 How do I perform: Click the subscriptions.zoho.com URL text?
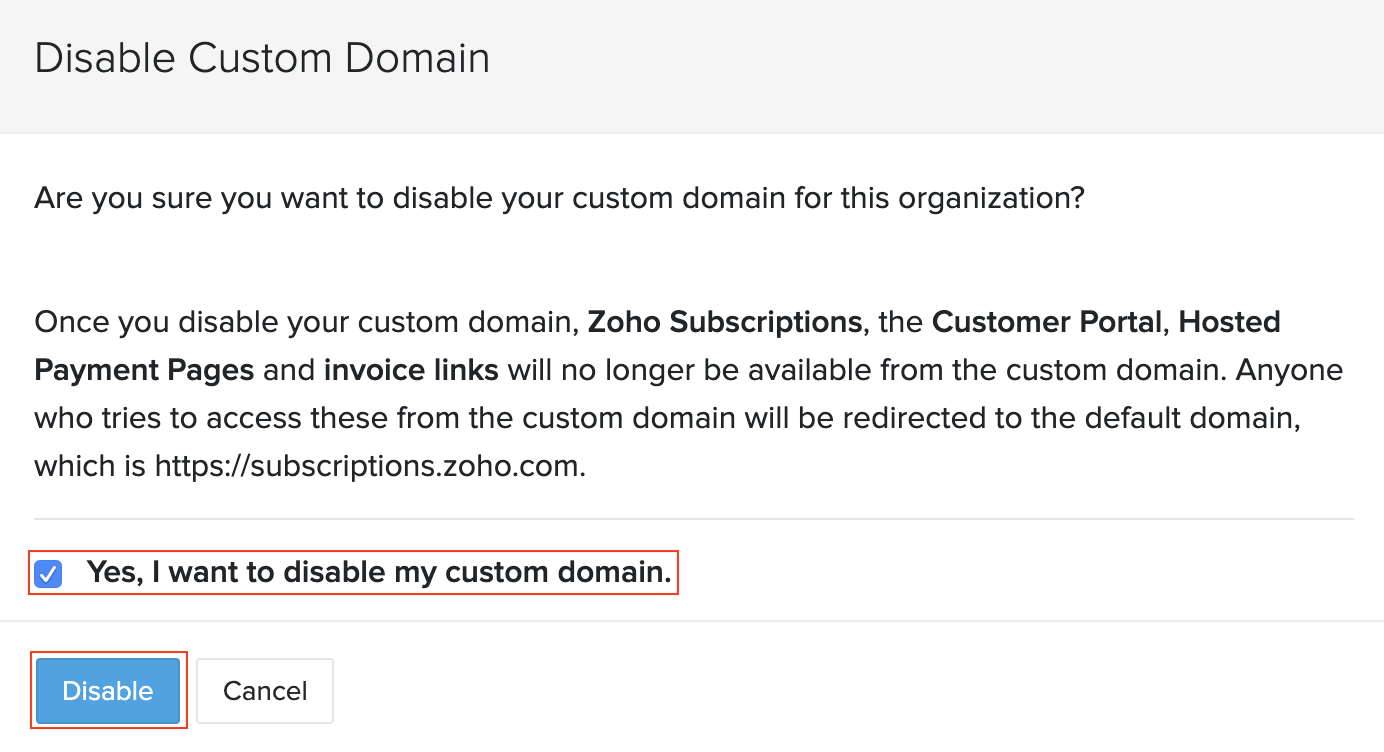(369, 466)
